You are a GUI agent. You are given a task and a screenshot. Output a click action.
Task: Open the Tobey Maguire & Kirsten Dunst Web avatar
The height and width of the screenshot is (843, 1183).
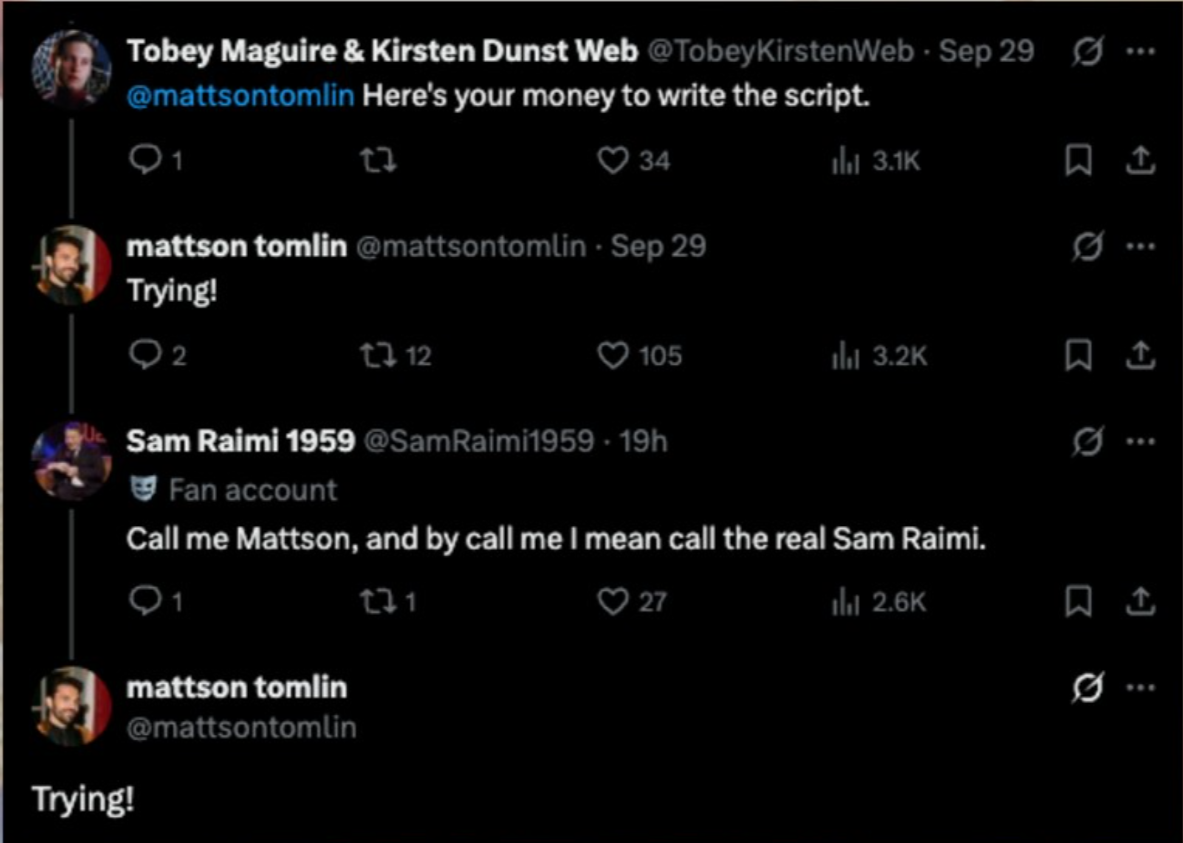coord(71,68)
